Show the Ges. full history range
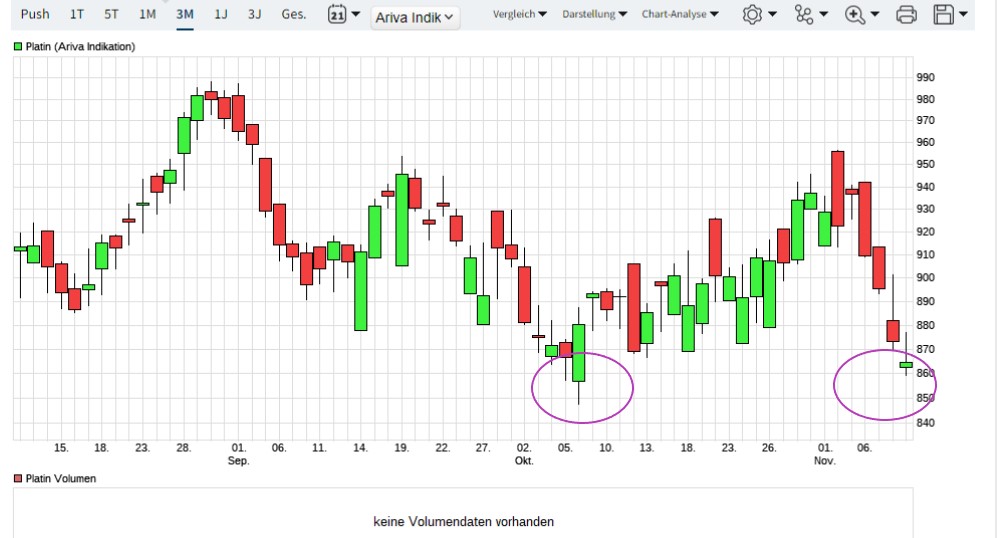 (x=294, y=14)
